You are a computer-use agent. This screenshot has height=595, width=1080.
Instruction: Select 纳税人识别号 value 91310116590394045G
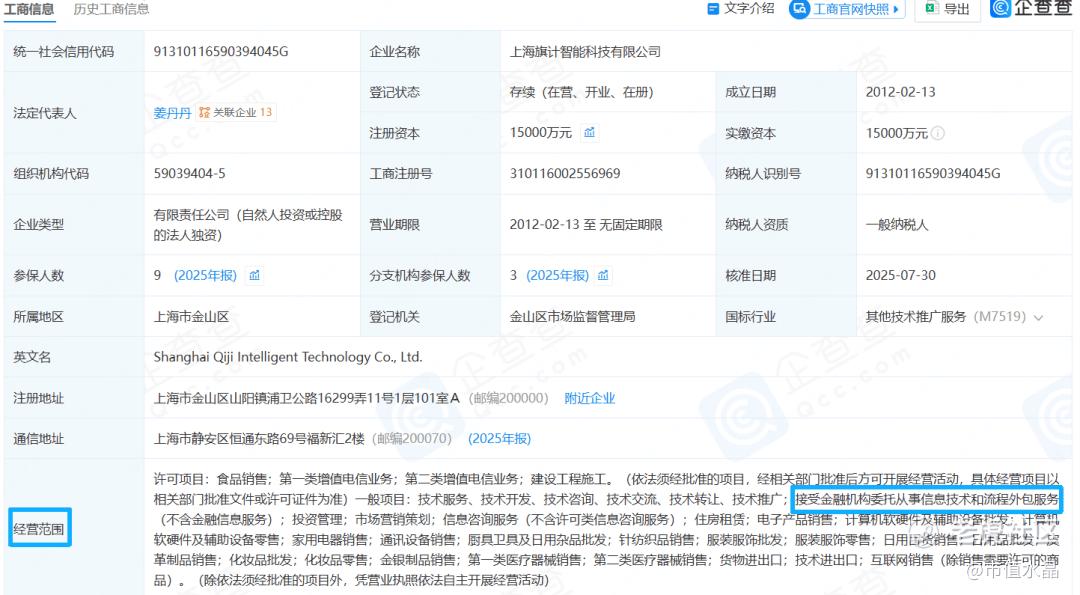click(x=933, y=174)
